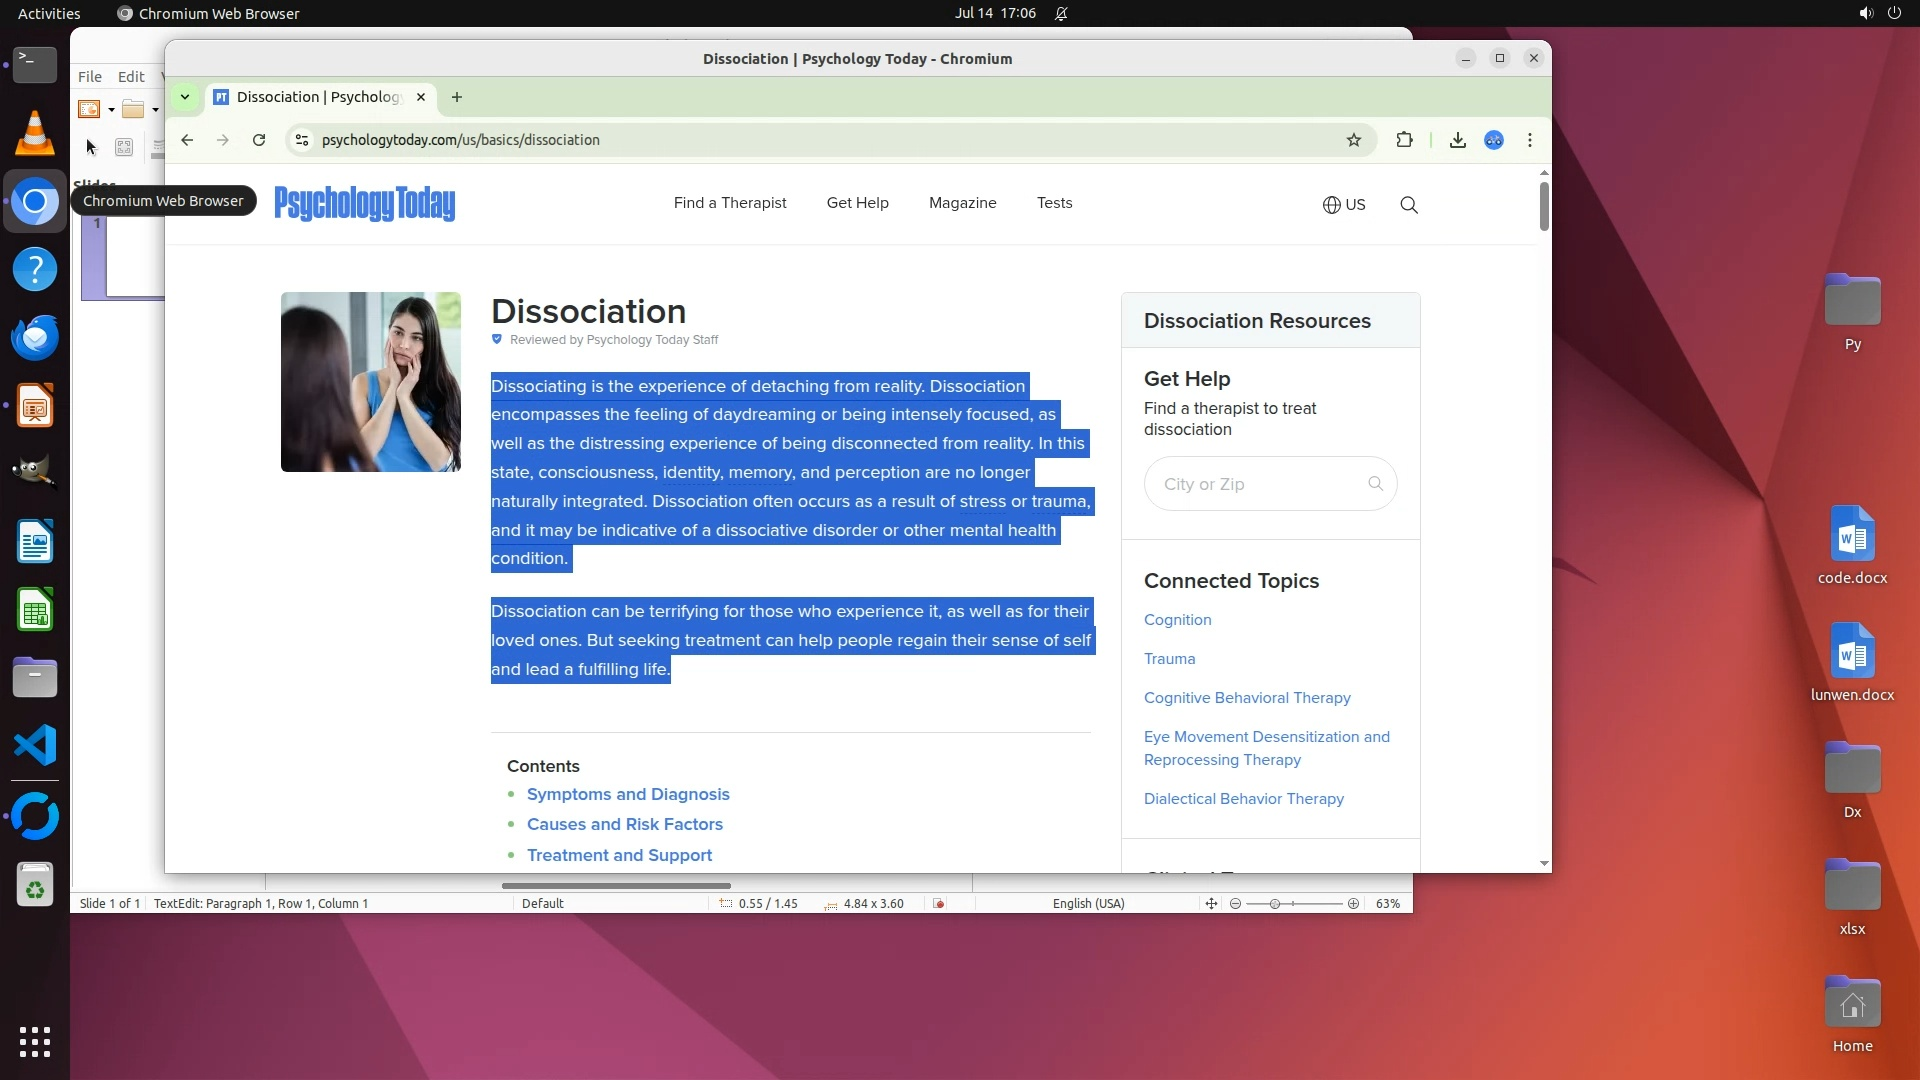The height and width of the screenshot is (1080, 1920).
Task: Open the Magazine menu item
Action: 962,203
